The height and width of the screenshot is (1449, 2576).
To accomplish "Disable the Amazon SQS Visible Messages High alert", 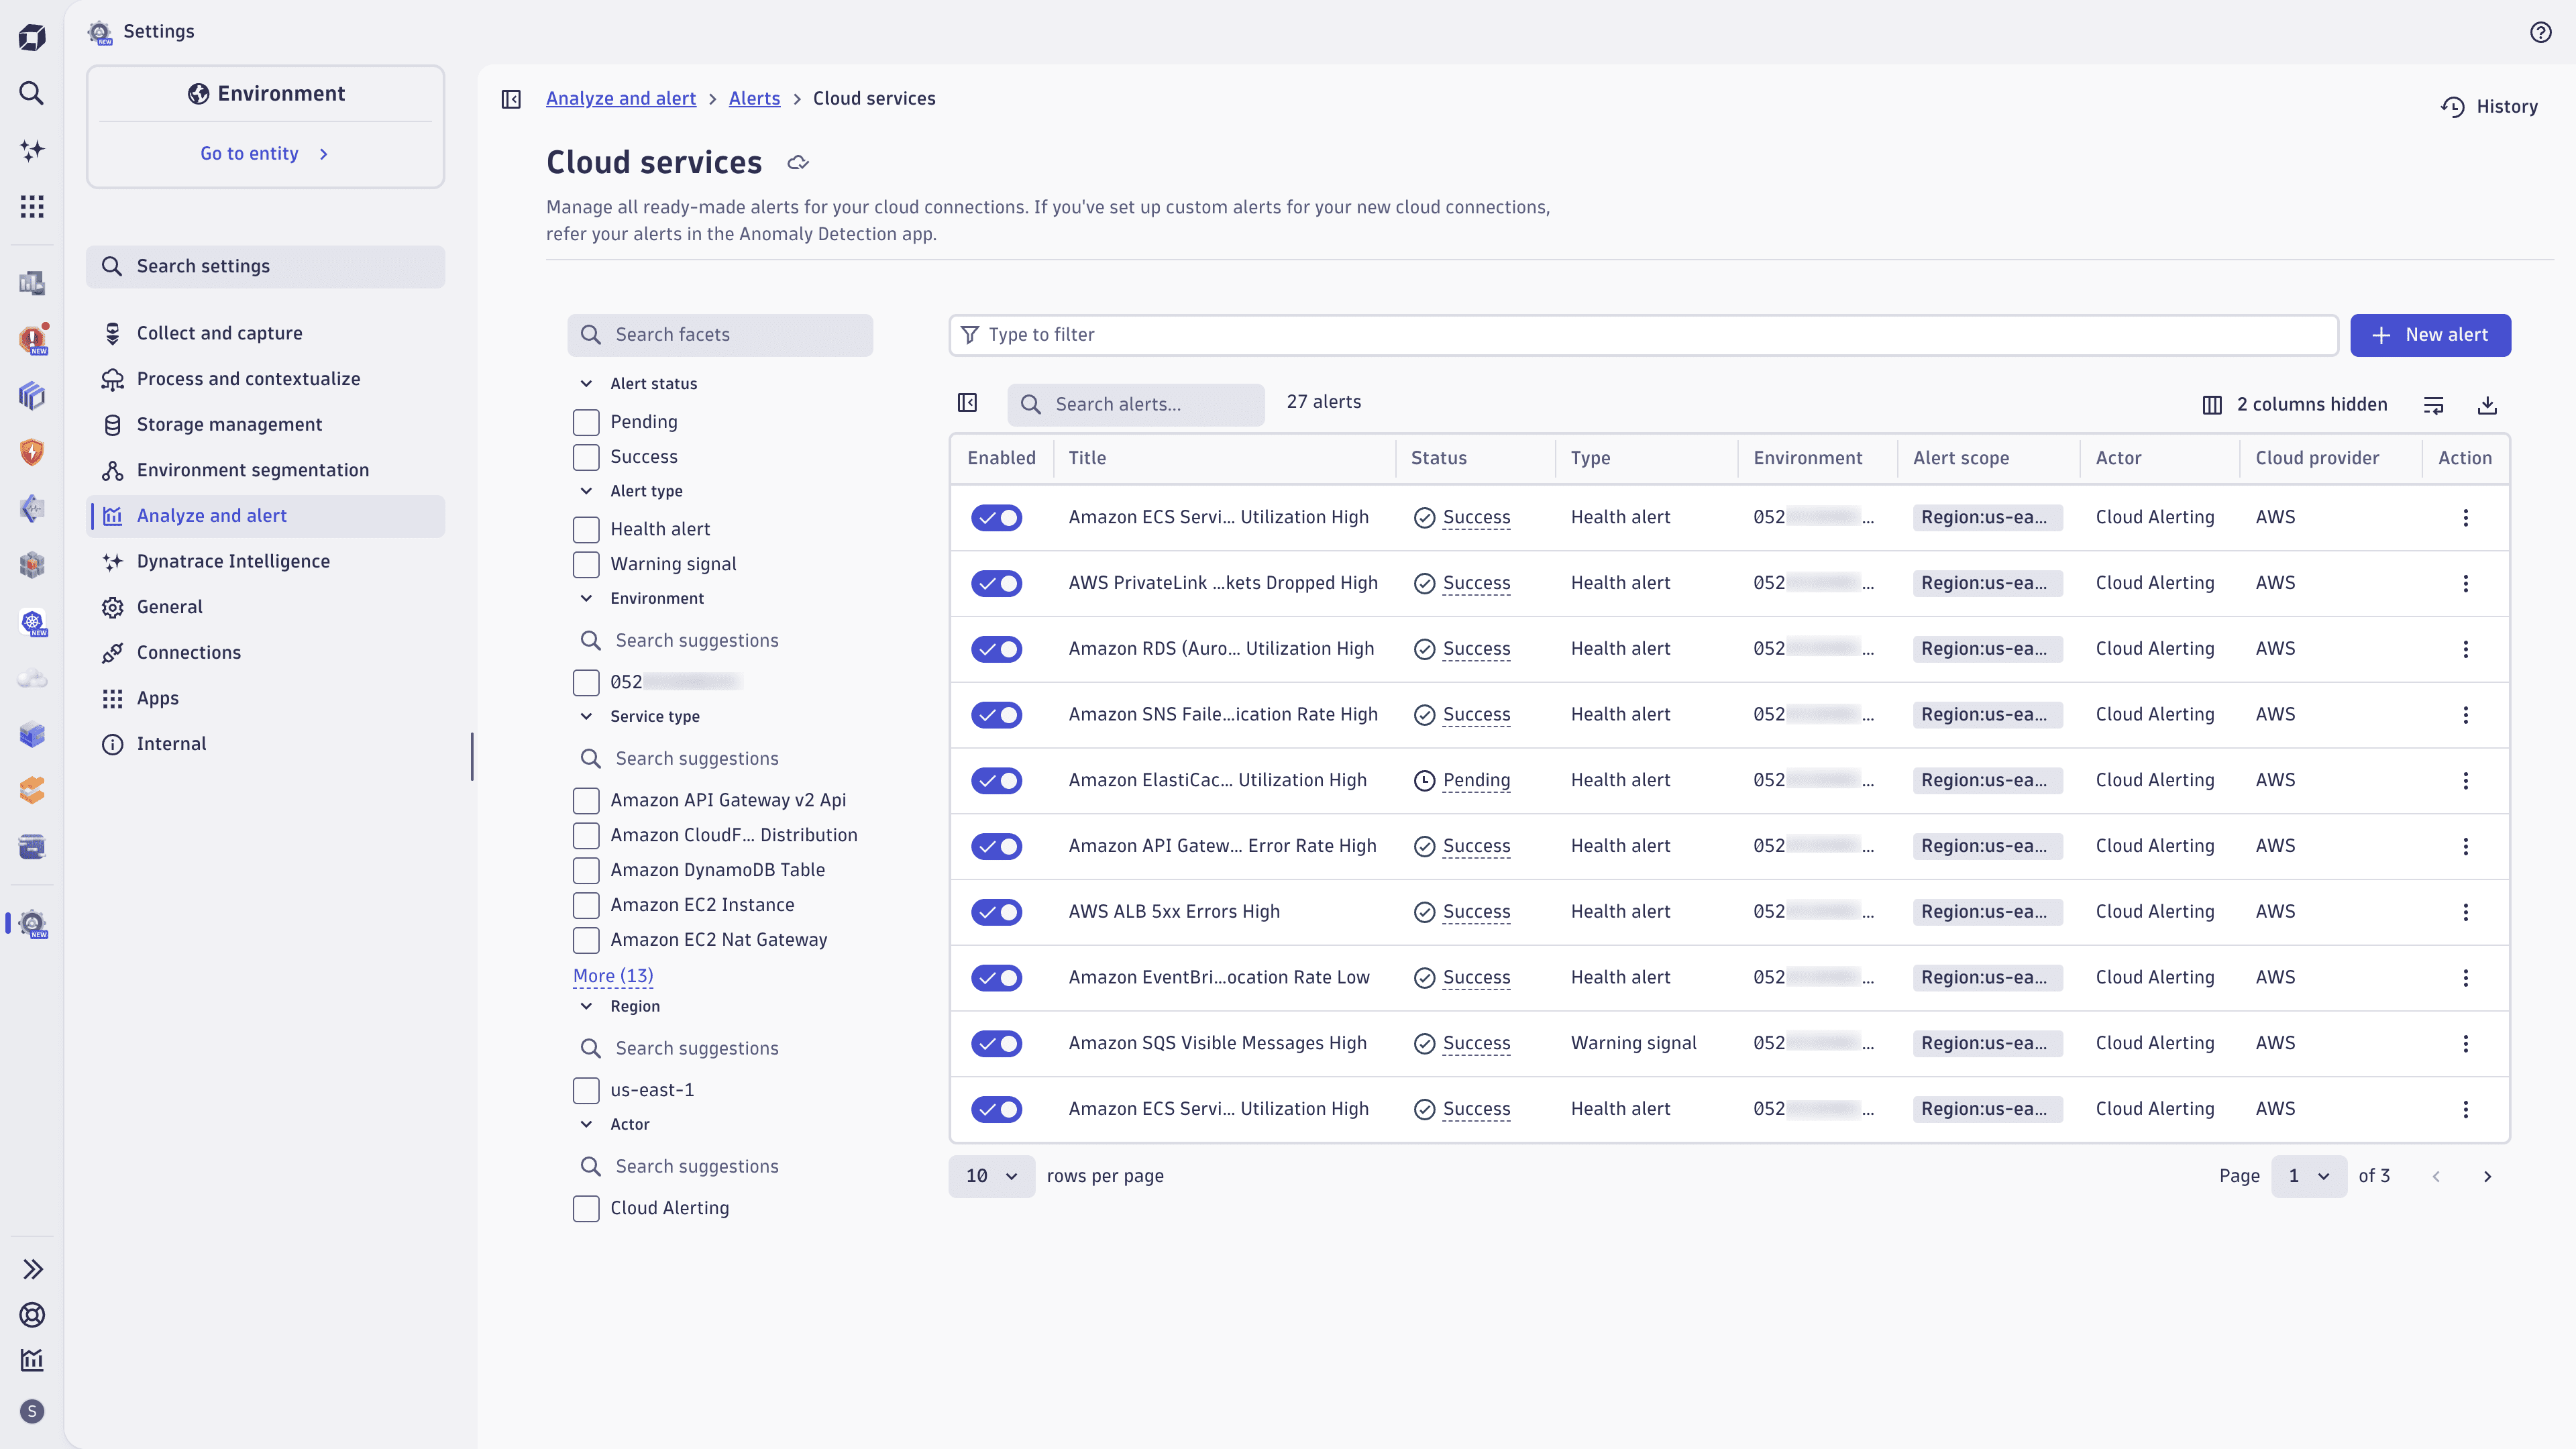I will pyautogui.click(x=996, y=1044).
